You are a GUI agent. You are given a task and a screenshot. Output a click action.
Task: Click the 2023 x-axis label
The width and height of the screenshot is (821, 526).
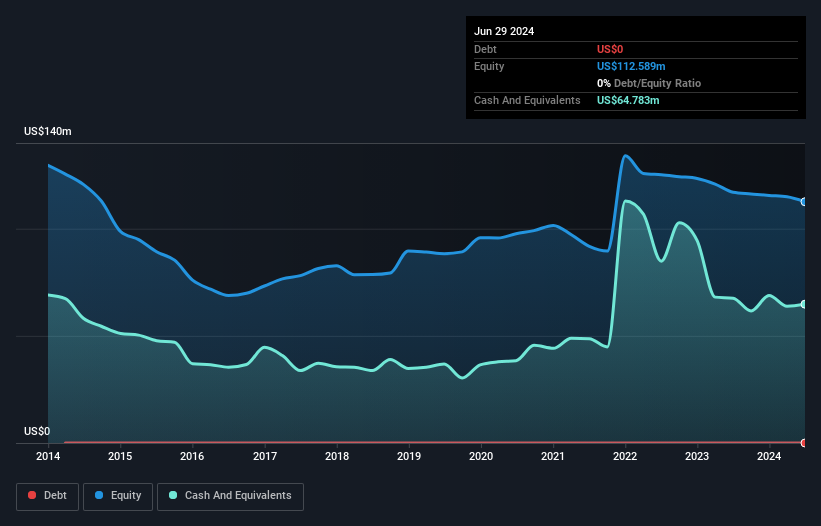(x=697, y=456)
